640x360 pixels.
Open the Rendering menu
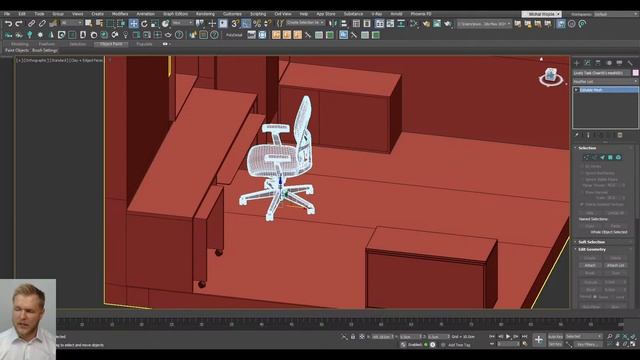(205, 14)
